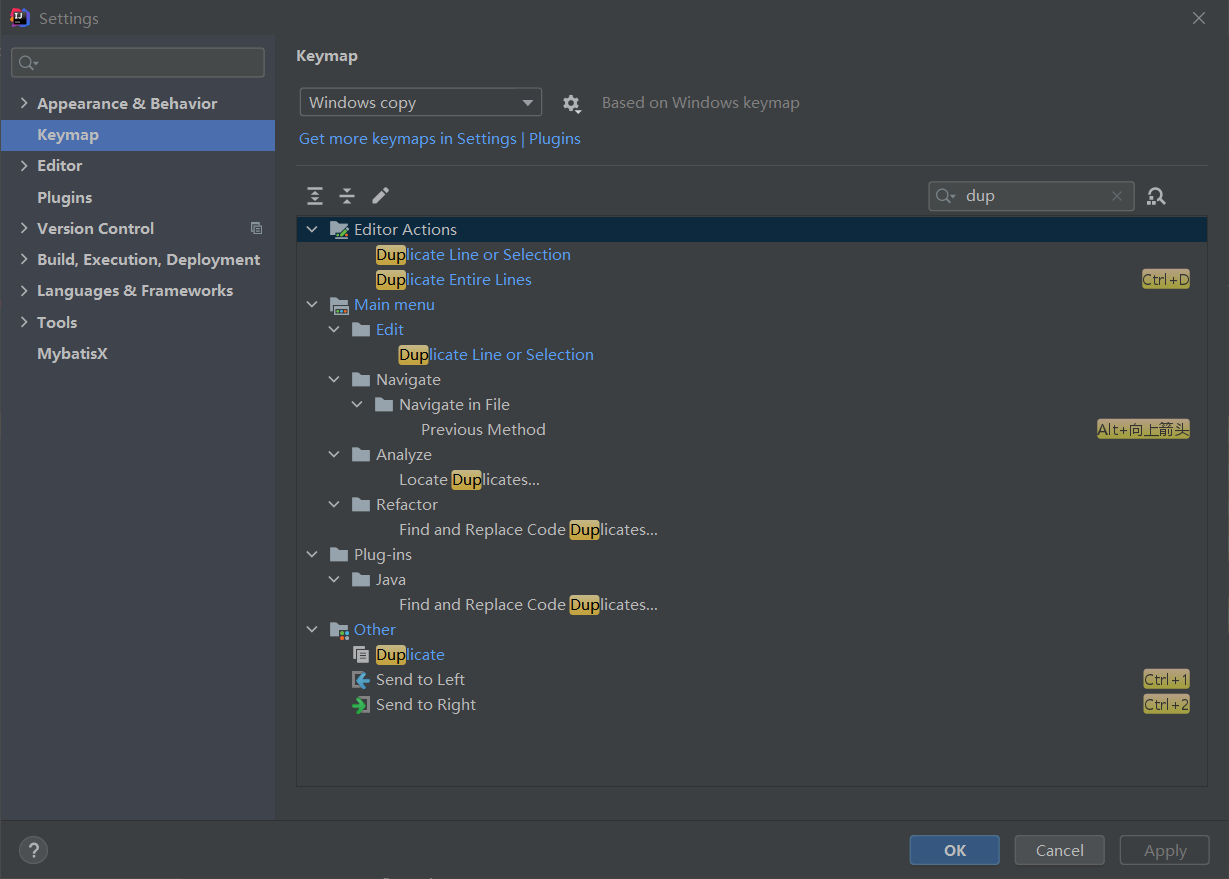Expand Appearance & Behavior settings

click(x=24, y=103)
